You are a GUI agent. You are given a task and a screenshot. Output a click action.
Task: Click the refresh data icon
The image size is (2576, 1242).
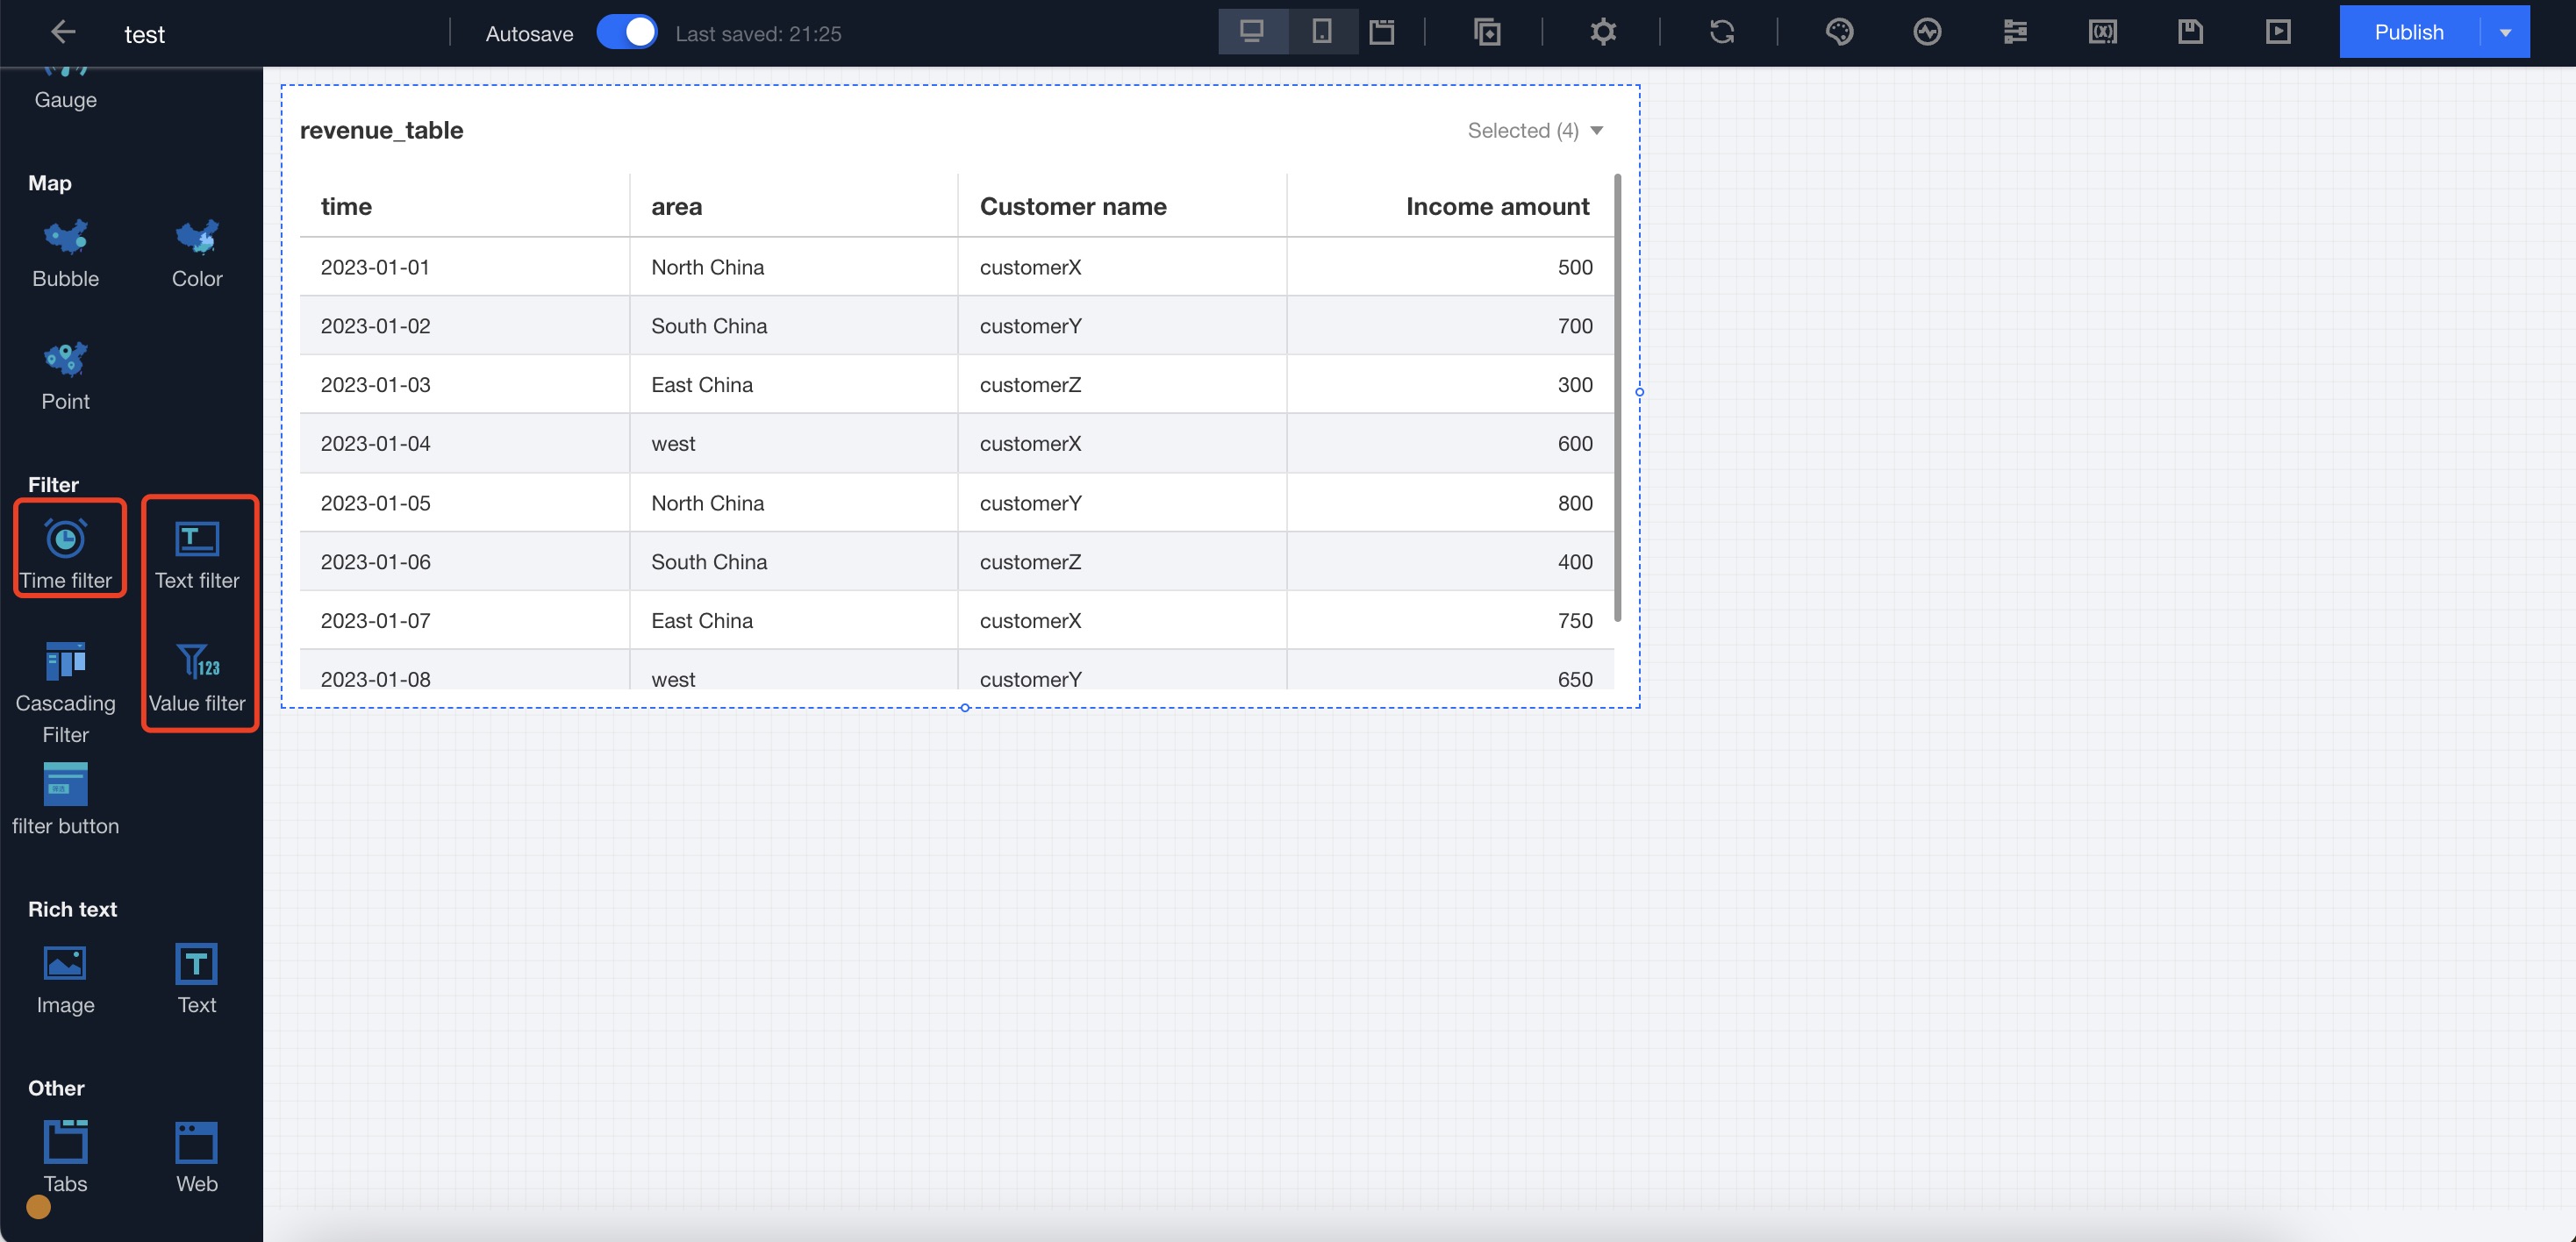click(x=1721, y=32)
